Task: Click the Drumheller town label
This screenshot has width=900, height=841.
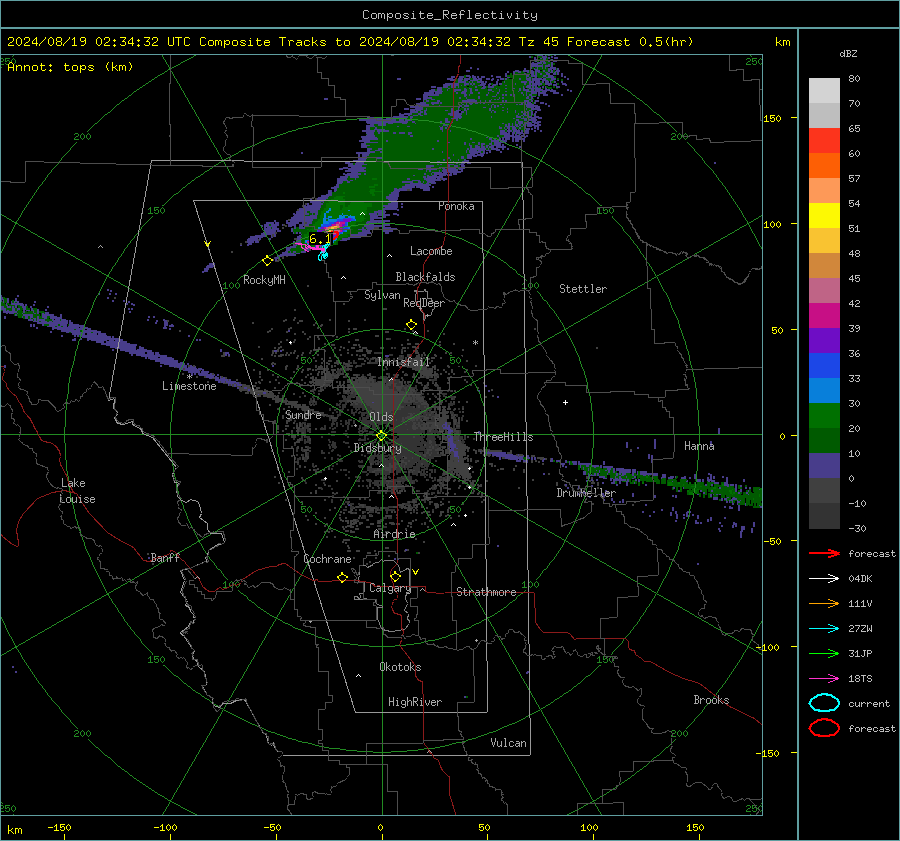Action: click(586, 493)
